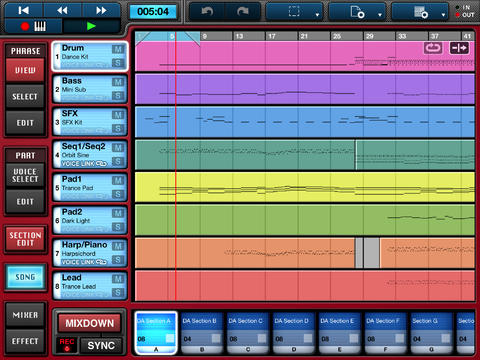The width and height of the screenshot is (480, 360).
Task: Click the MIXDOWN button
Action: [89, 323]
